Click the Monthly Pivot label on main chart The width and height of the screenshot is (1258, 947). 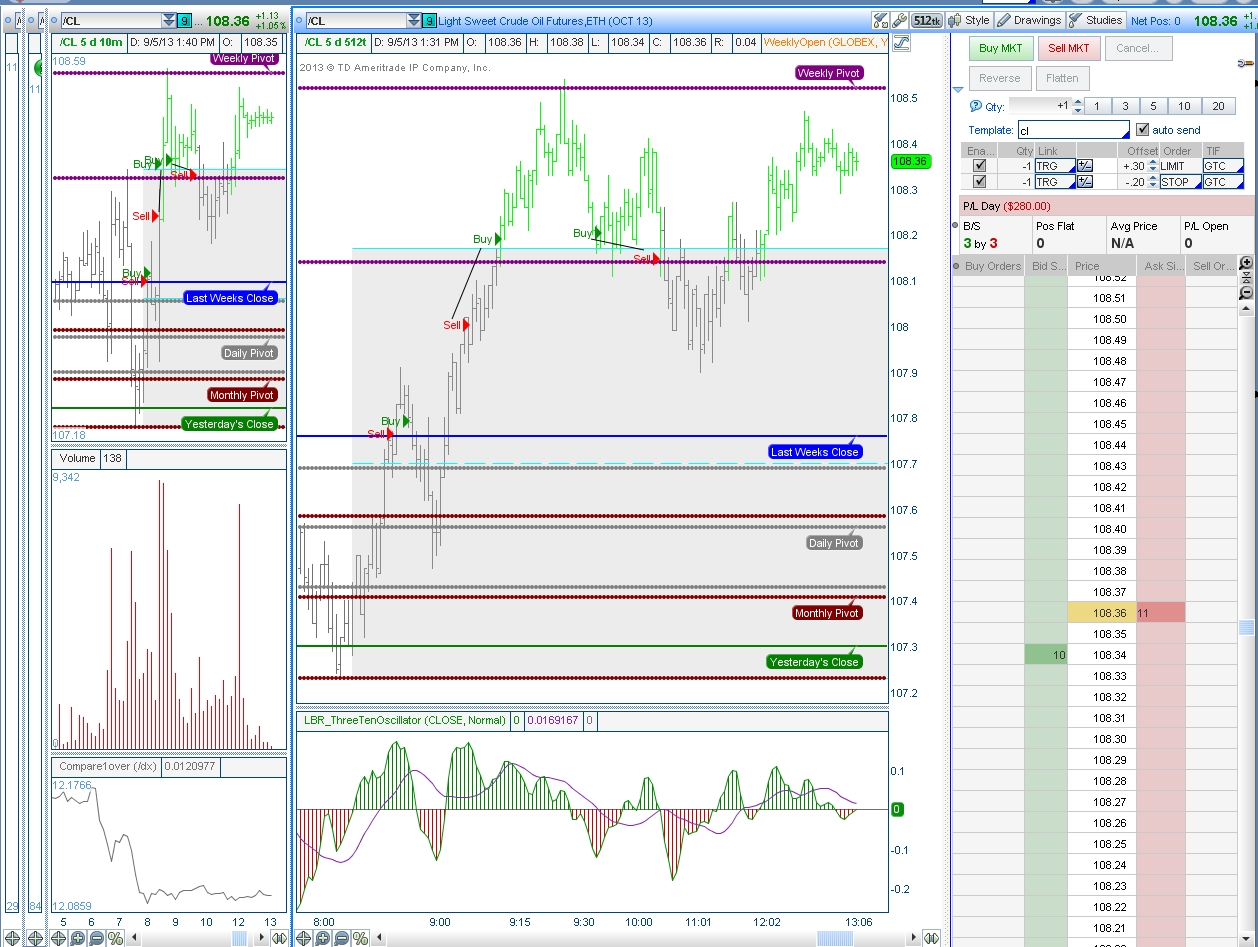[x=827, y=613]
